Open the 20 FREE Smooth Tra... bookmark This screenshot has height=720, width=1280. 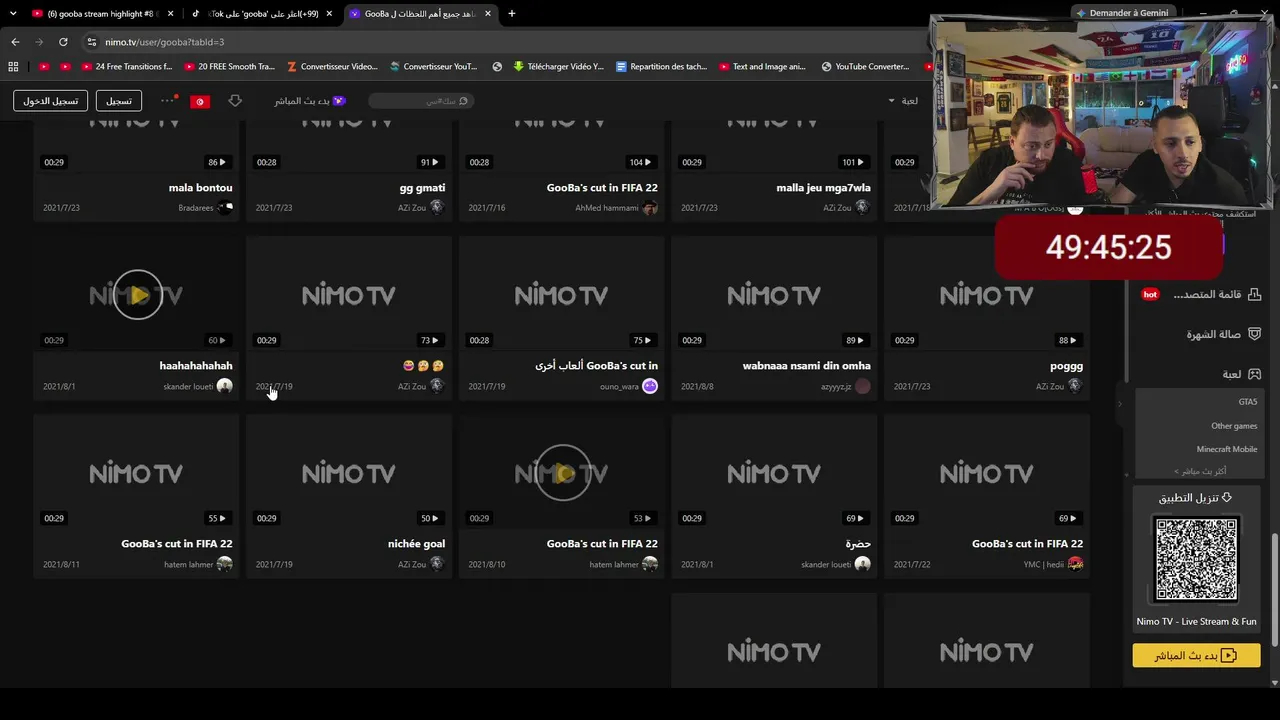tap(229, 67)
